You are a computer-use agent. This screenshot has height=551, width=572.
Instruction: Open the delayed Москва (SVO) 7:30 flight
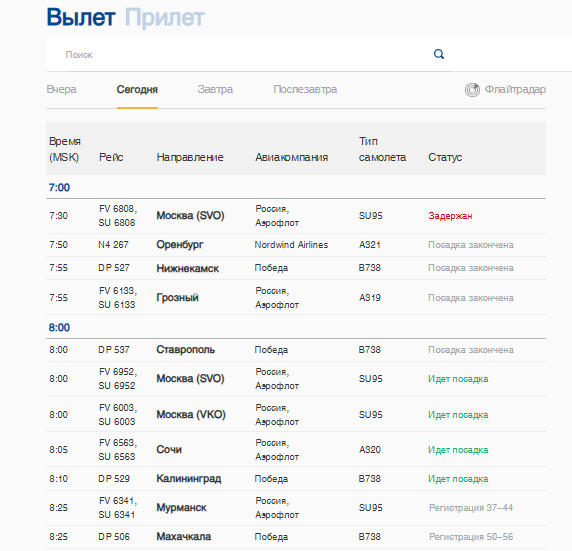click(x=296, y=216)
